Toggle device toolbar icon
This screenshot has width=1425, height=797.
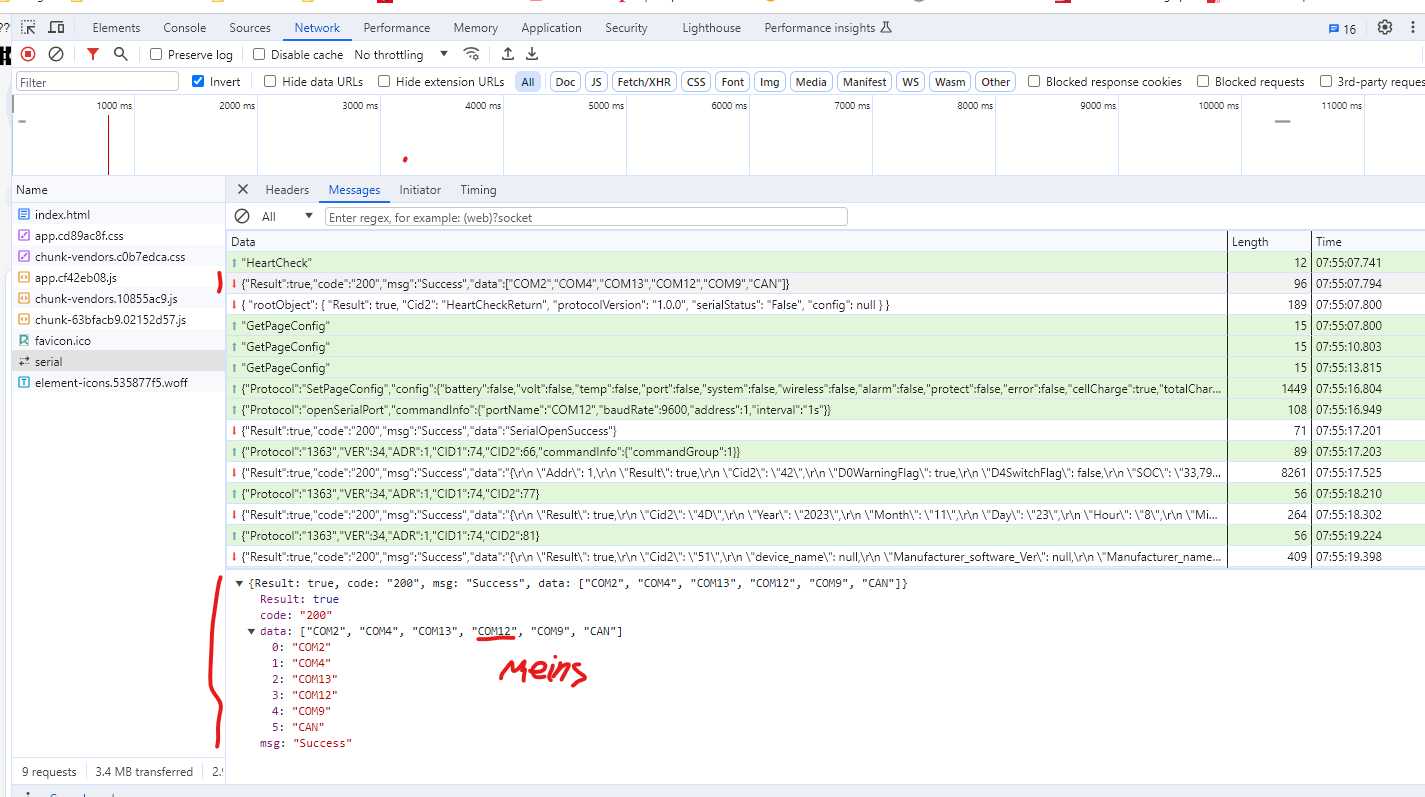pos(56,27)
